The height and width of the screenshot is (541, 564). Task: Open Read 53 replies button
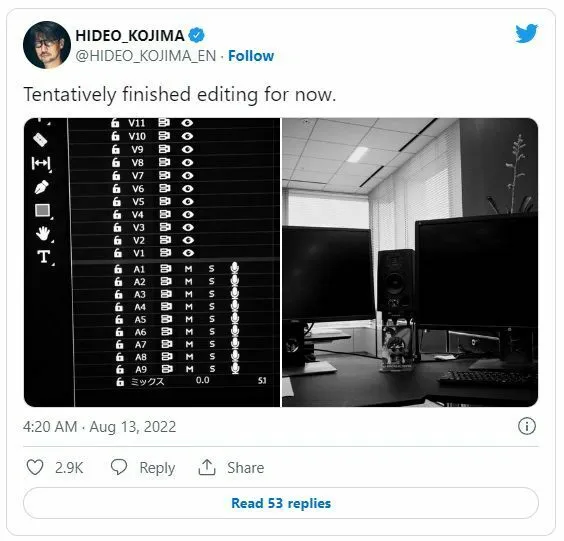[x=281, y=503]
